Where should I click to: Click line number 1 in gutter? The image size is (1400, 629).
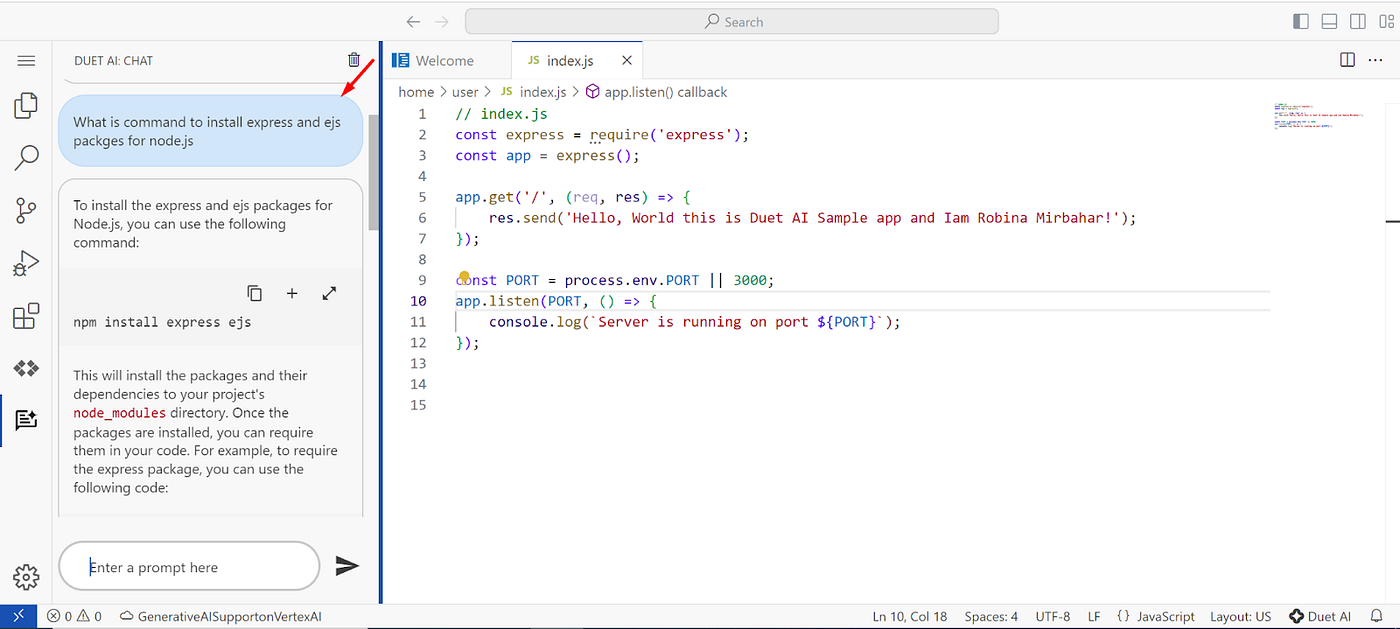[422, 114]
